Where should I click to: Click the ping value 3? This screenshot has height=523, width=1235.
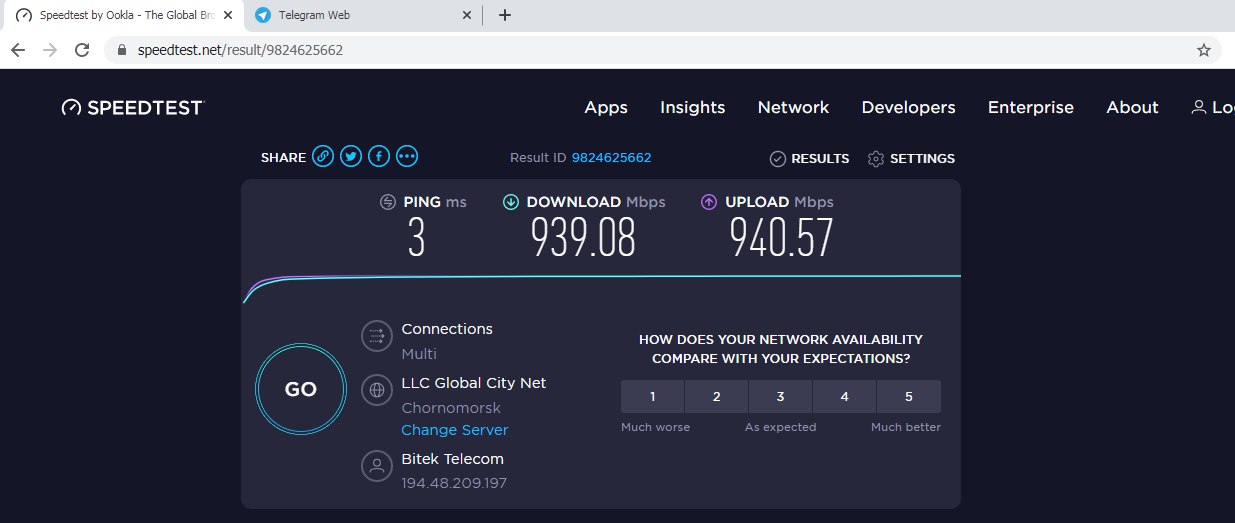(x=417, y=238)
